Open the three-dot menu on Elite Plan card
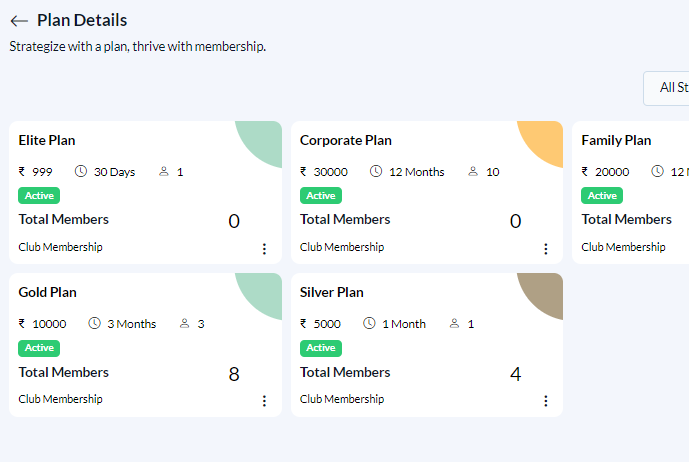Image resolution: width=689 pixels, height=462 pixels. coord(264,249)
